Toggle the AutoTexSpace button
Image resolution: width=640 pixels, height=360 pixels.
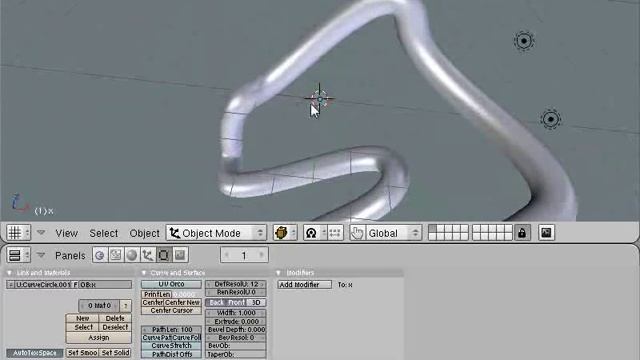[x=35, y=353]
